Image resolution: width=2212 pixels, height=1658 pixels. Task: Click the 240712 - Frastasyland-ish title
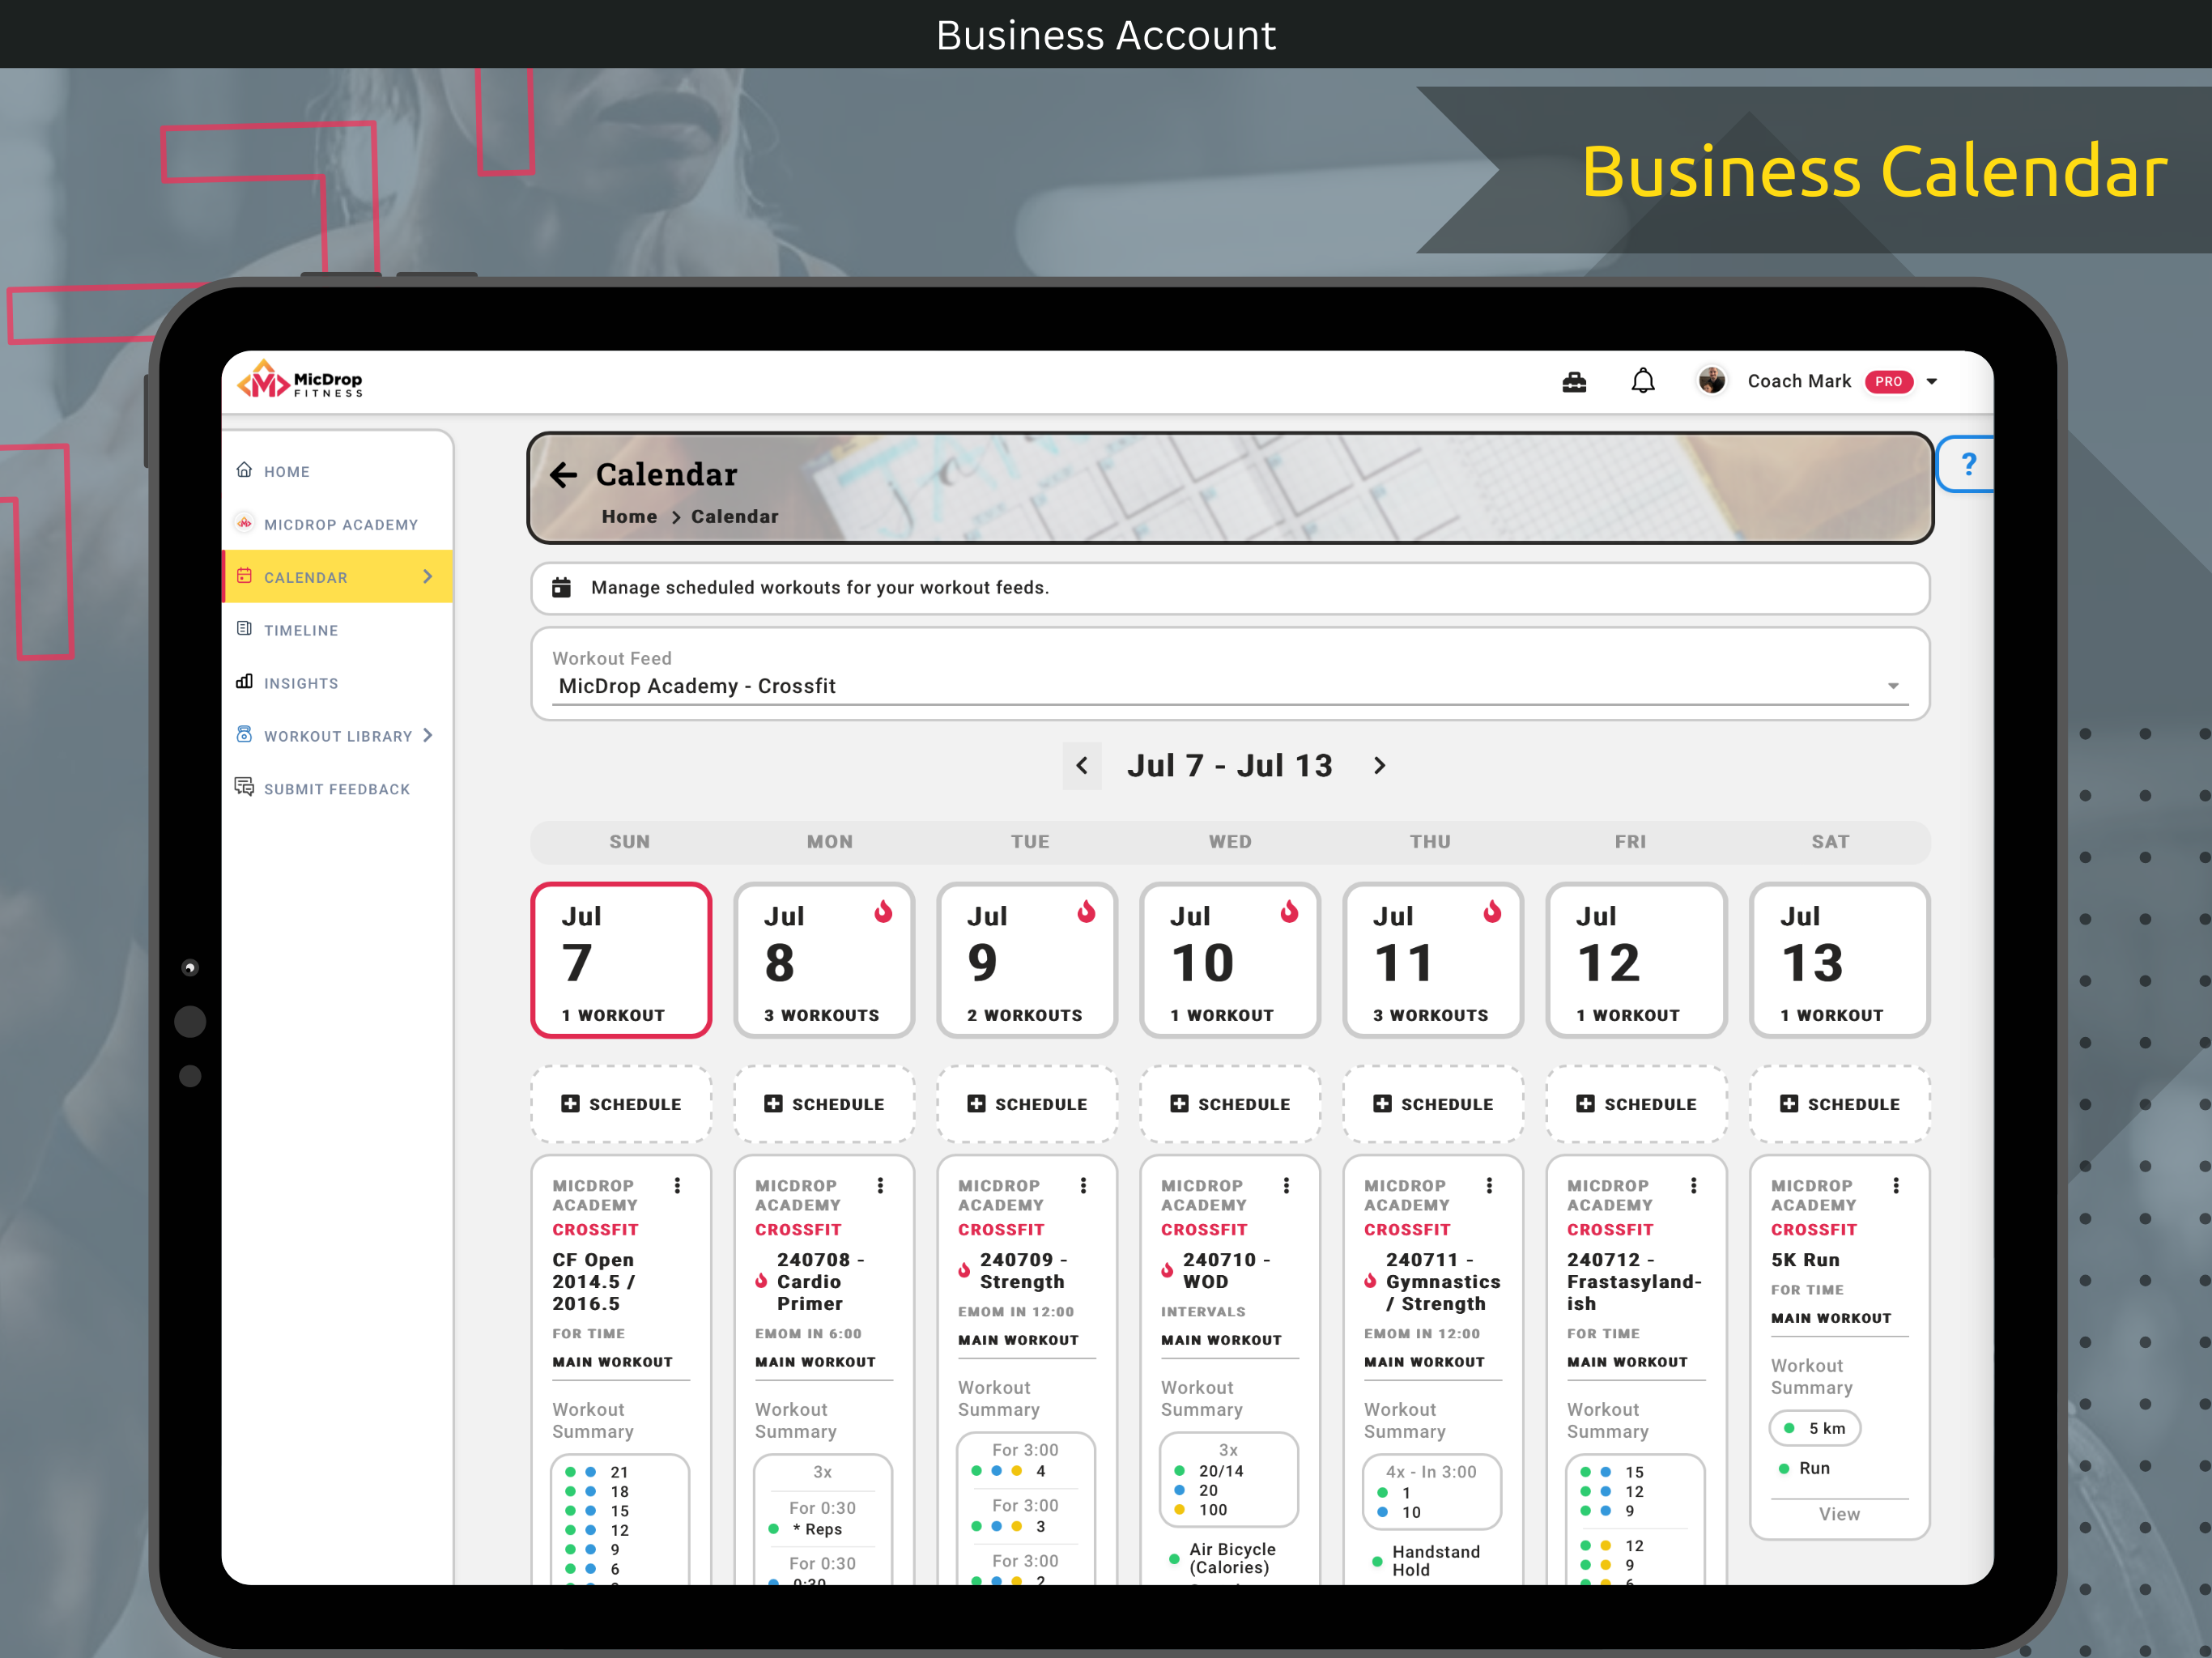point(1634,1282)
